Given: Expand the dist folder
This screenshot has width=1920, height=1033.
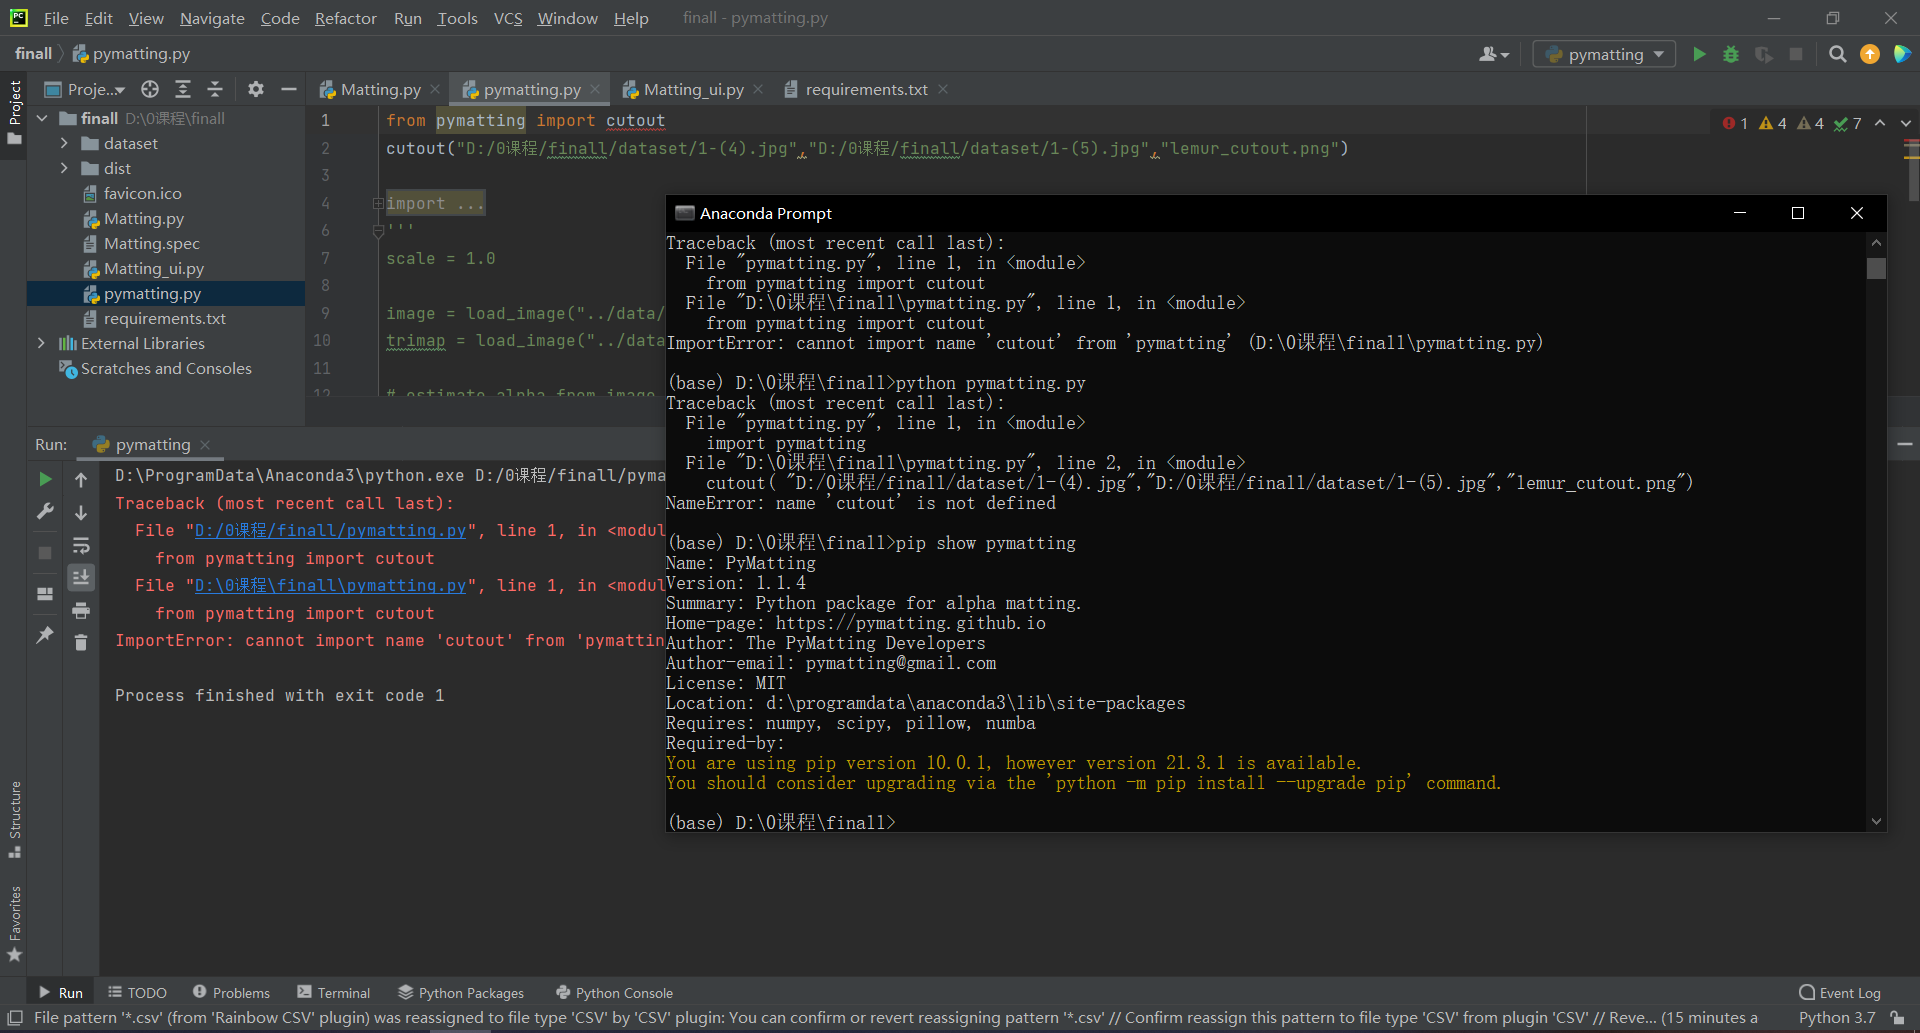Looking at the screenshot, I should (64, 168).
